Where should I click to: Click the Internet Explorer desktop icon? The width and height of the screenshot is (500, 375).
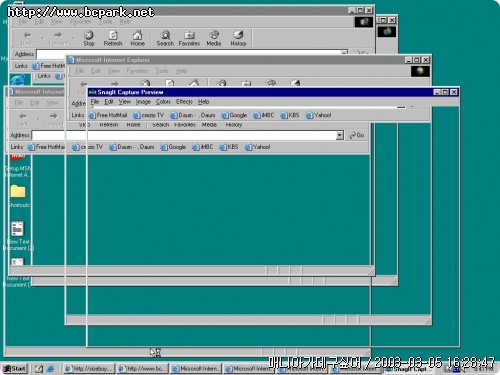point(18,80)
